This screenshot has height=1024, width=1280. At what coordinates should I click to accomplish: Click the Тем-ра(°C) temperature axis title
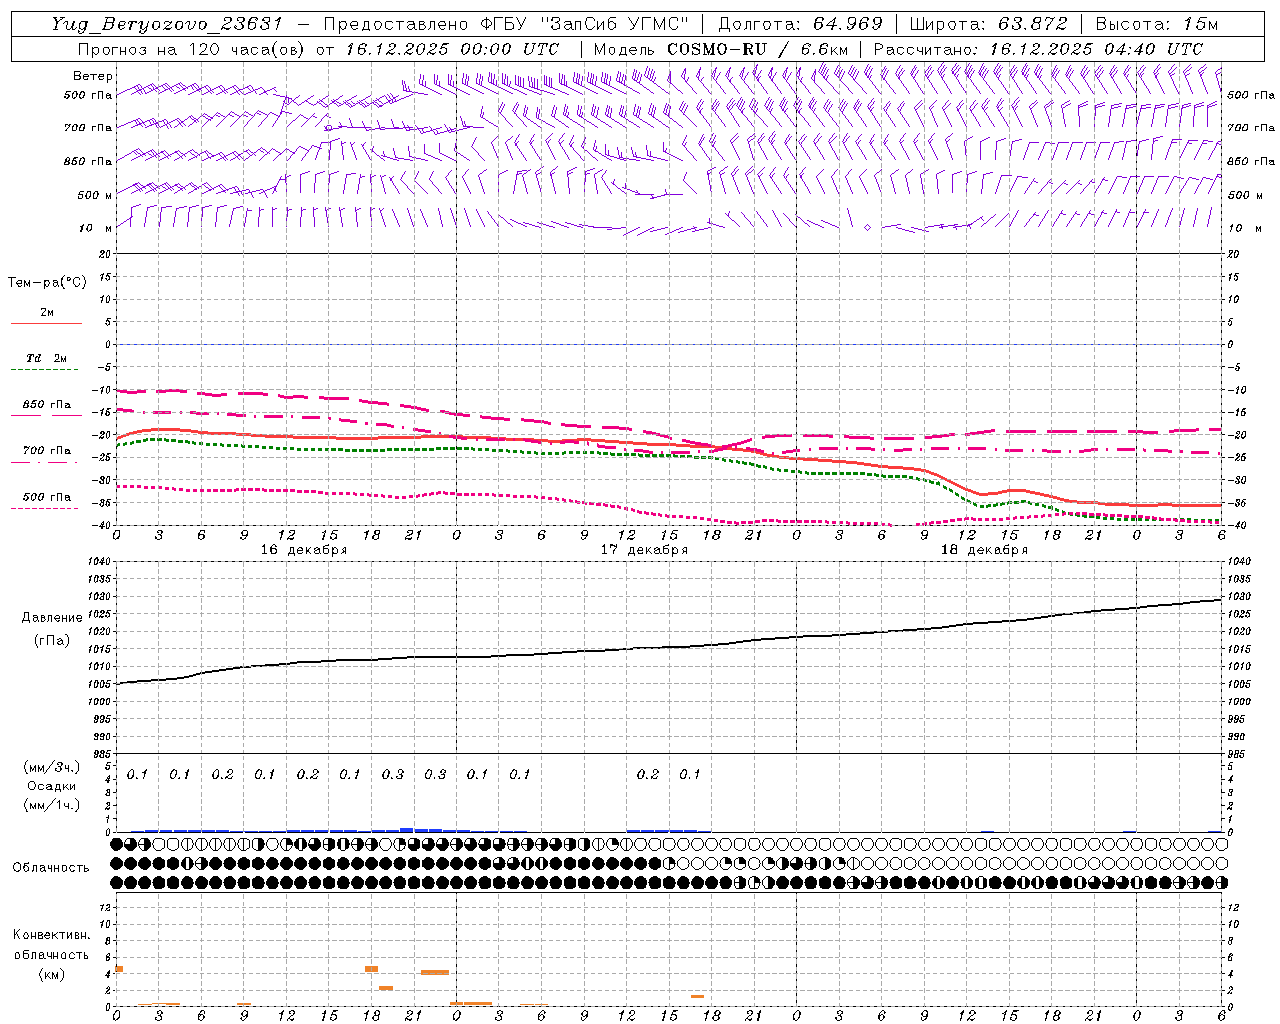tap(47, 283)
